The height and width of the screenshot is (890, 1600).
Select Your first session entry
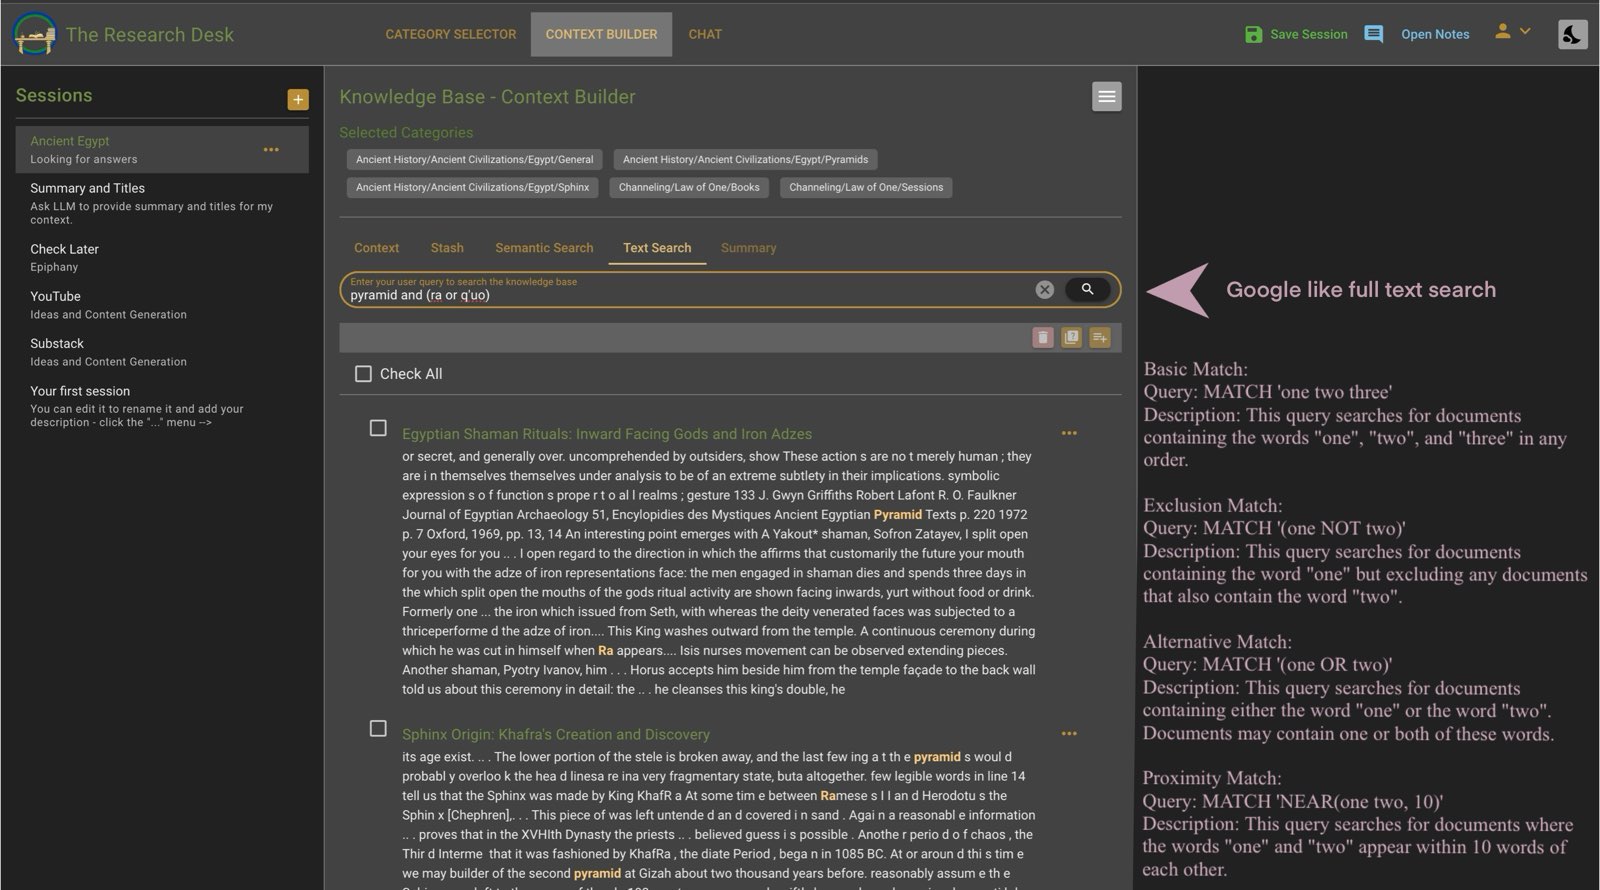[x=162, y=405]
